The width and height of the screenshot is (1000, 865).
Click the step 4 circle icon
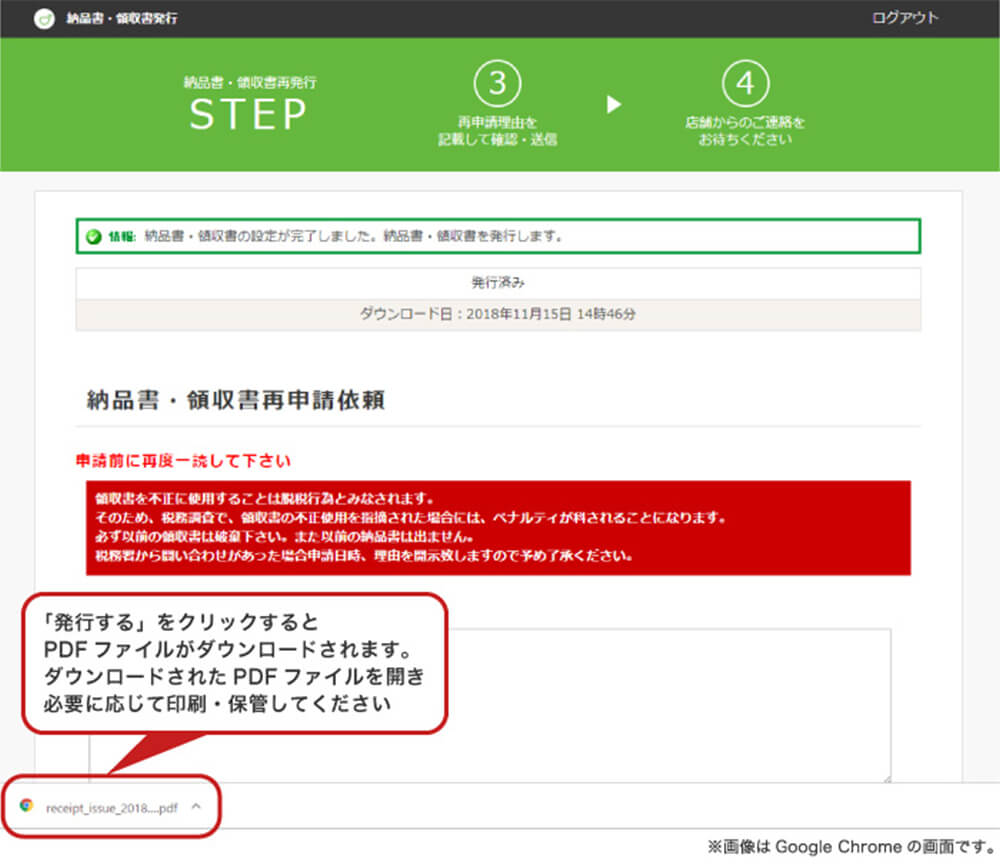click(746, 84)
